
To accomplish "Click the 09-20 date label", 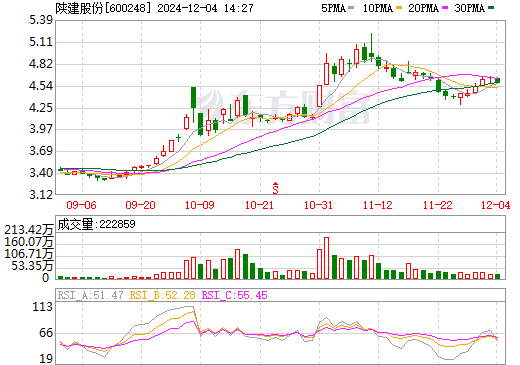I will click(x=141, y=205).
